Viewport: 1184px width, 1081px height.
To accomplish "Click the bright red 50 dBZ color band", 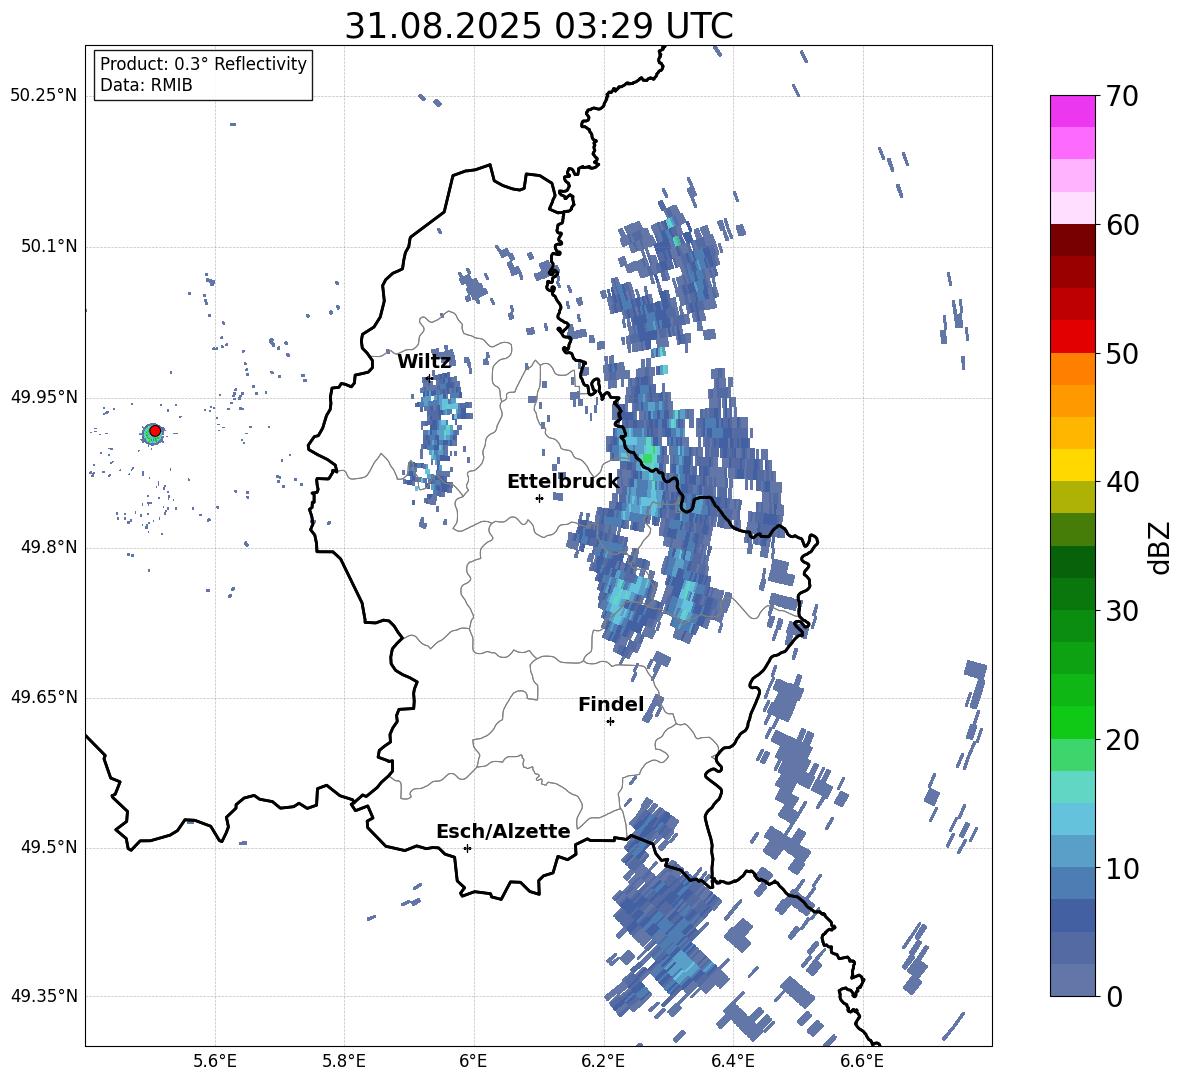I will click(x=1072, y=337).
